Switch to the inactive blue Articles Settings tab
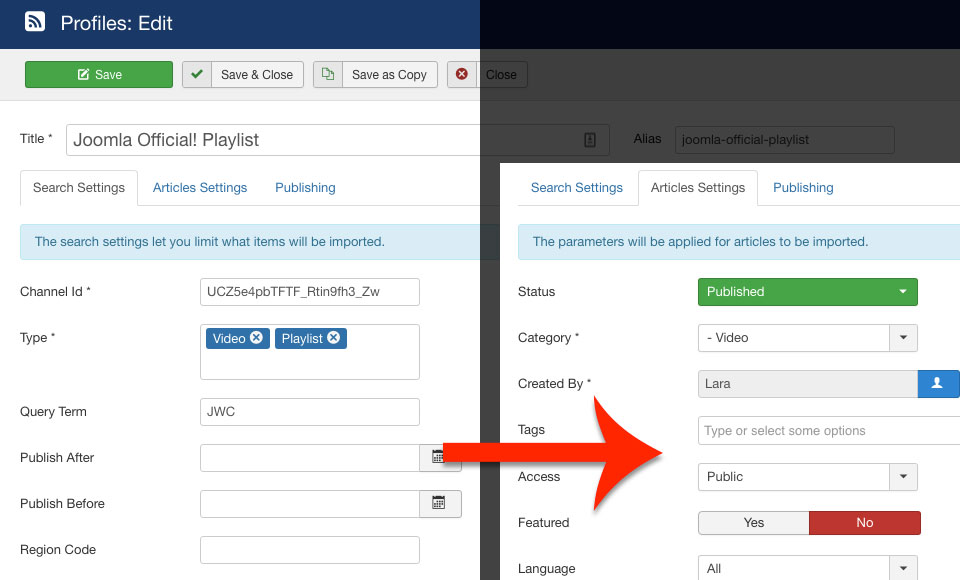This screenshot has height=580, width=960. tap(200, 188)
